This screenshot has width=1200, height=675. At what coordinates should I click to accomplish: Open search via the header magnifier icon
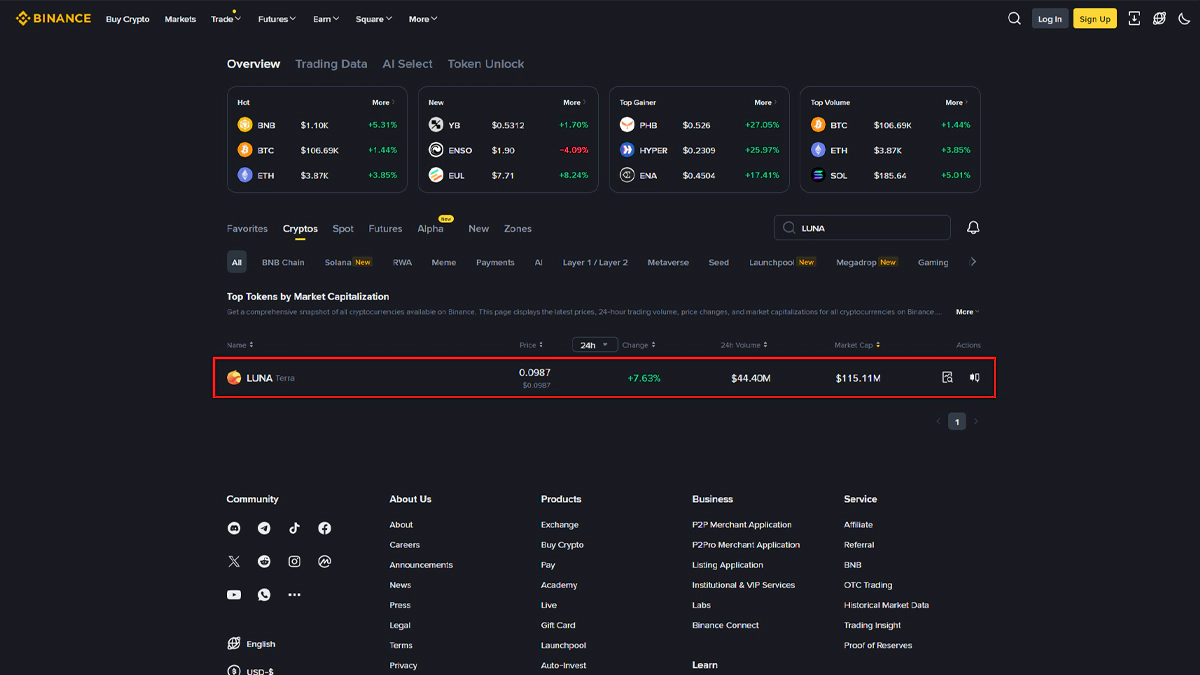pos(1014,18)
